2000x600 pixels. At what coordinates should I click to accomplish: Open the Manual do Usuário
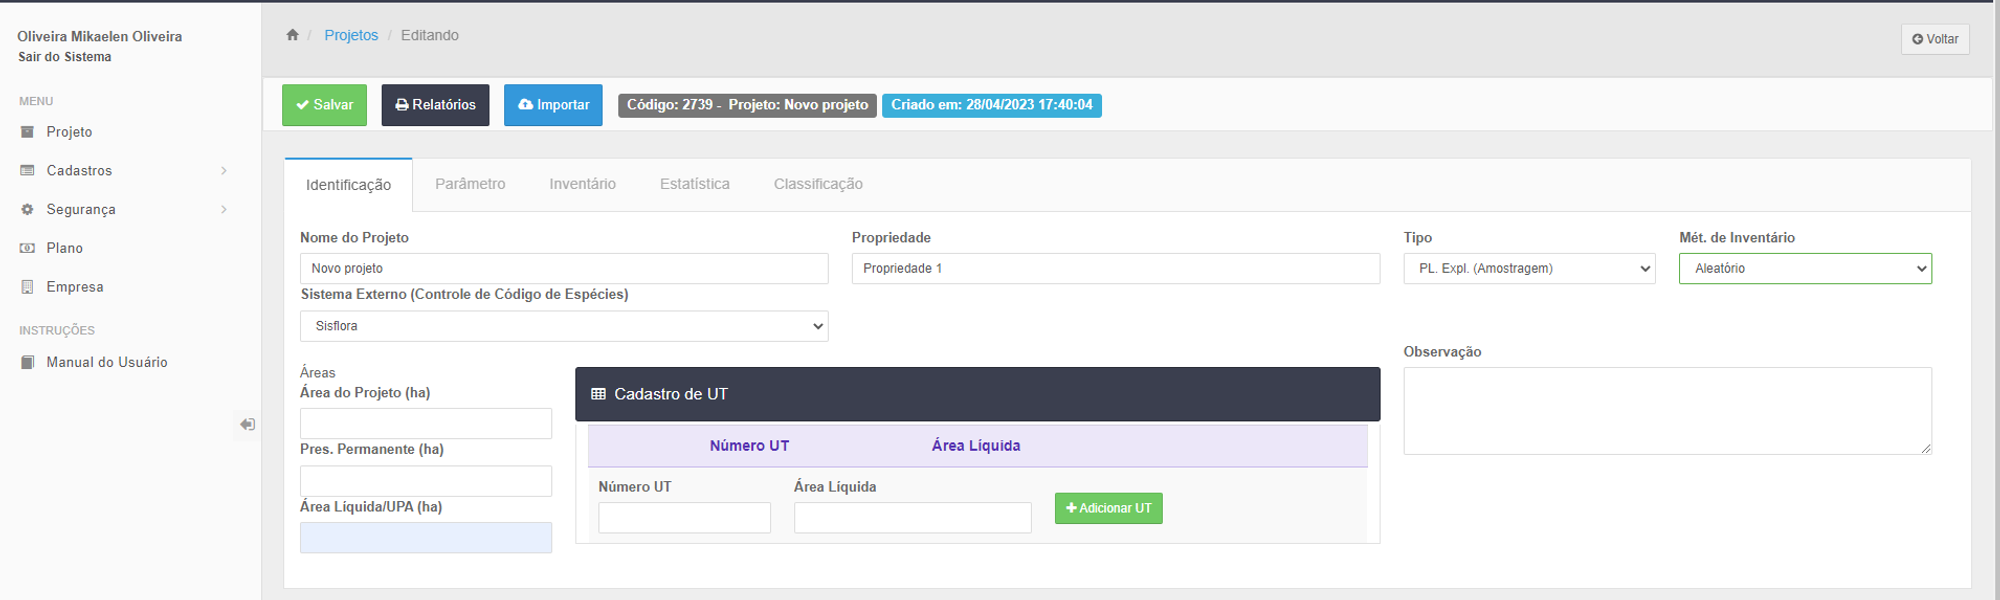click(x=106, y=362)
